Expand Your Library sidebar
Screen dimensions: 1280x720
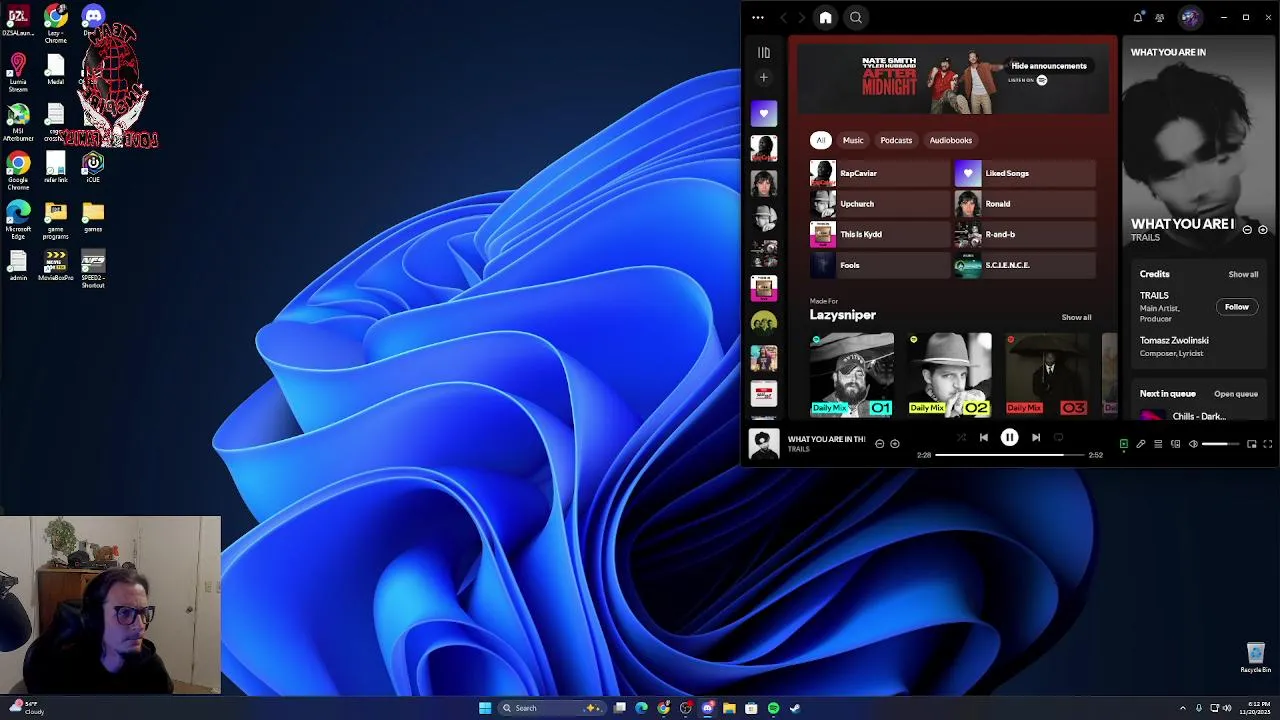pos(764,52)
